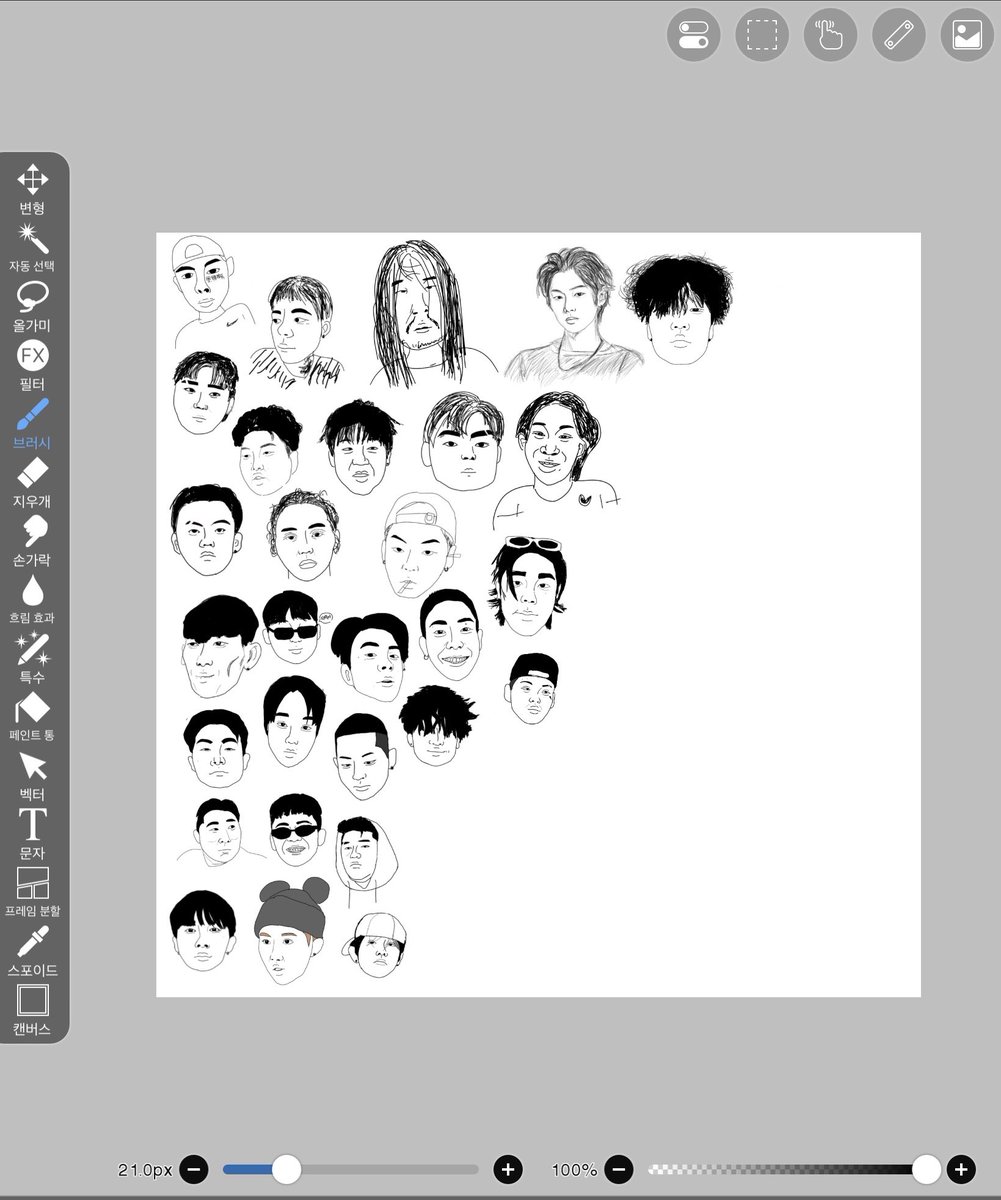This screenshot has width=1001, height=1200.
Task: Increase opacity with plus button
Action: coord(961,1169)
